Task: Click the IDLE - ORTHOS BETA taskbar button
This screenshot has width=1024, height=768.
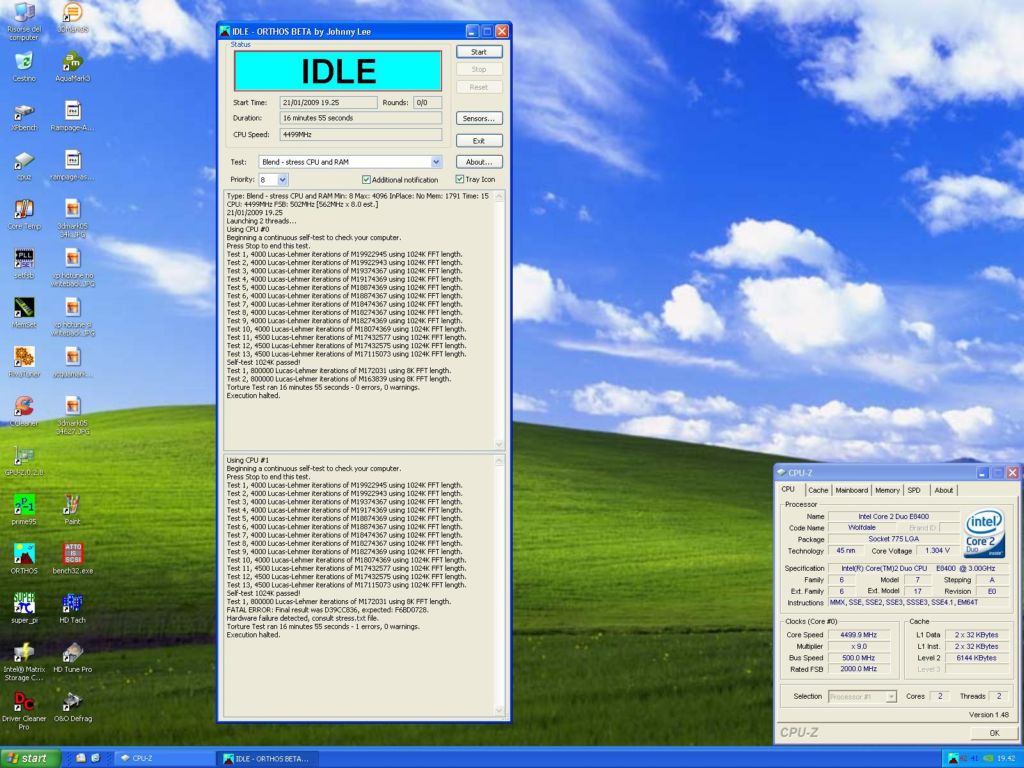Action: coord(269,758)
